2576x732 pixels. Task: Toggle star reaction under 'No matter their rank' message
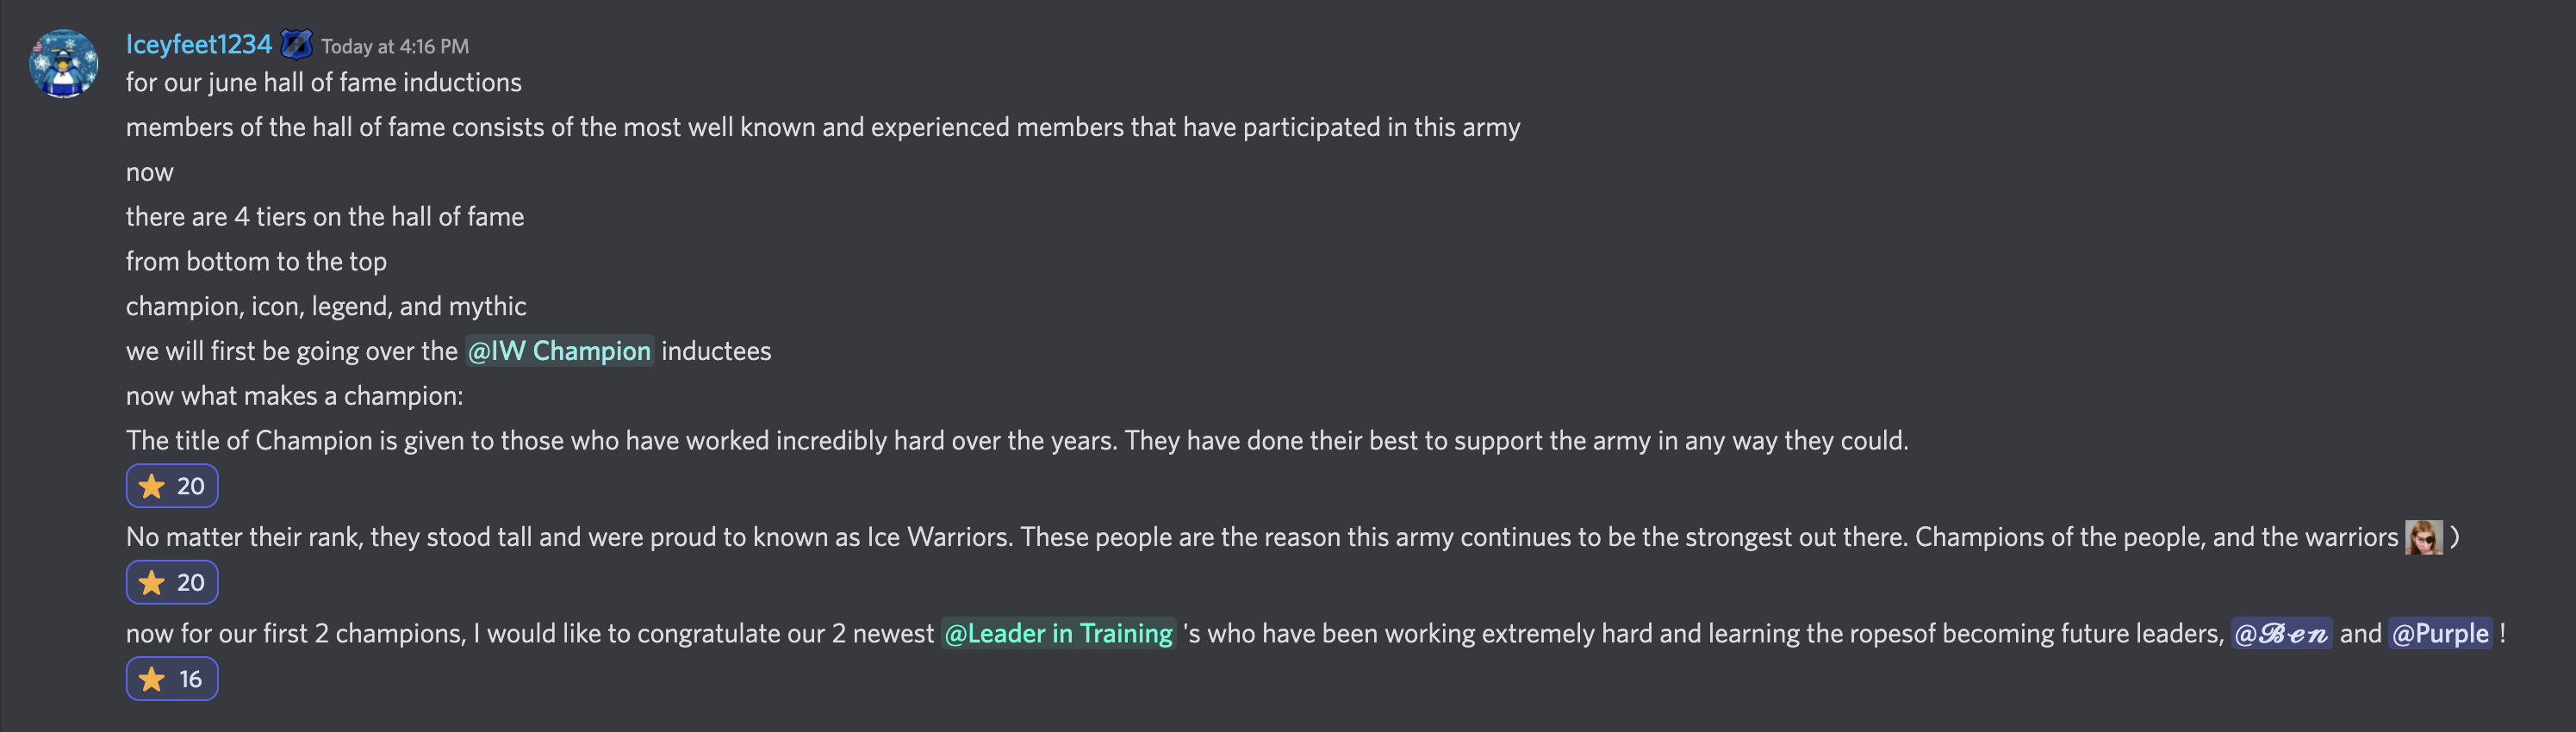172,582
